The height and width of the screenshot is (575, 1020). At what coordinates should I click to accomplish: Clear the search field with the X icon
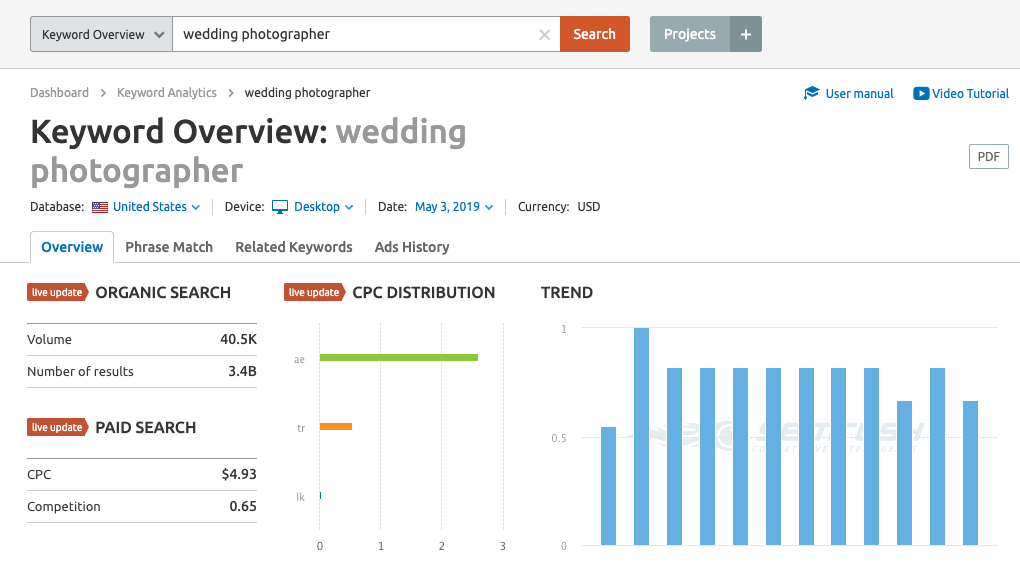click(544, 35)
